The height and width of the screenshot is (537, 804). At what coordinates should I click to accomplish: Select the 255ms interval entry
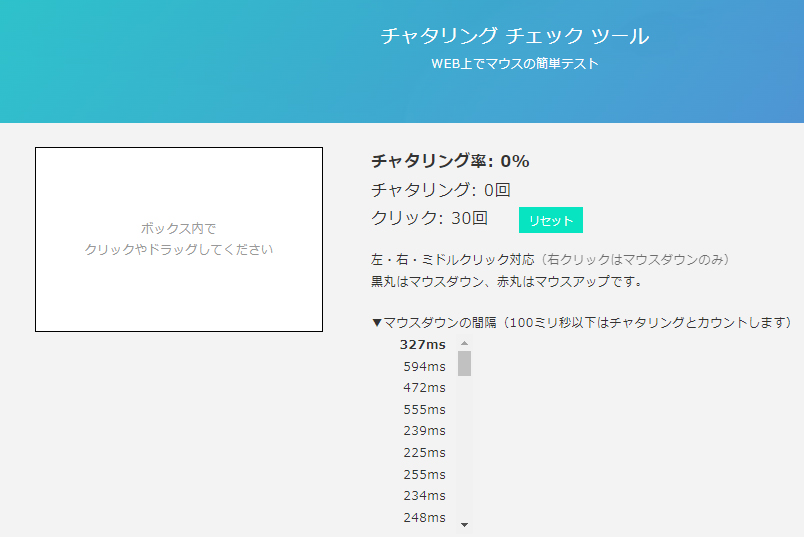[424, 475]
